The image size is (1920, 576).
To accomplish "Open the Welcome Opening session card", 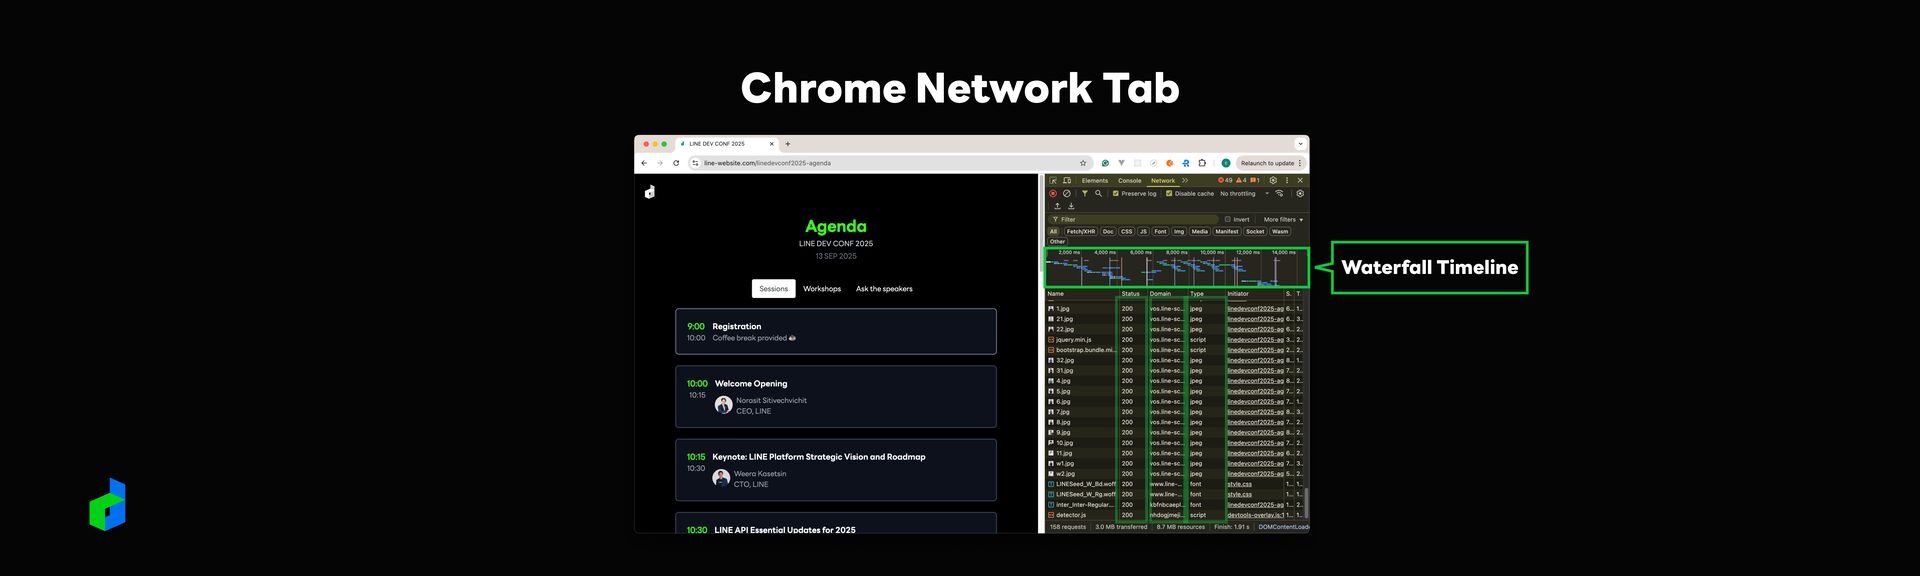I will pos(836,396).
